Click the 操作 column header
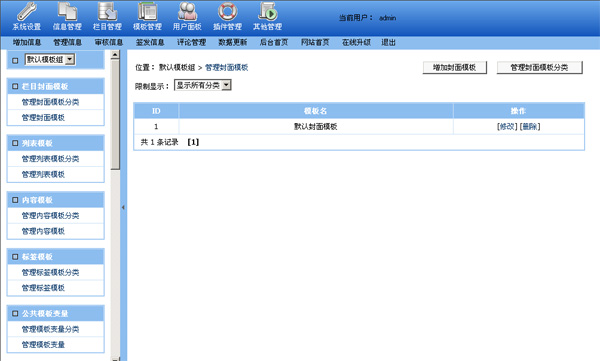The width and height of the screenshot is (600, 361). pyautogui.click(x=518, y=111)
